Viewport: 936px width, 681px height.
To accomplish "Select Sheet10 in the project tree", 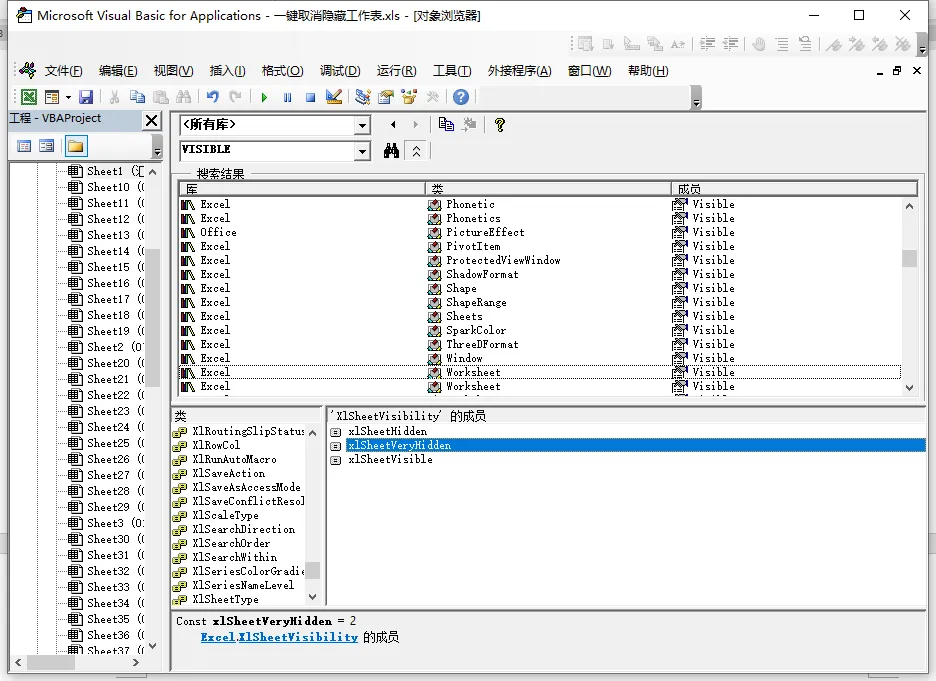I will (x=108, y=187).
